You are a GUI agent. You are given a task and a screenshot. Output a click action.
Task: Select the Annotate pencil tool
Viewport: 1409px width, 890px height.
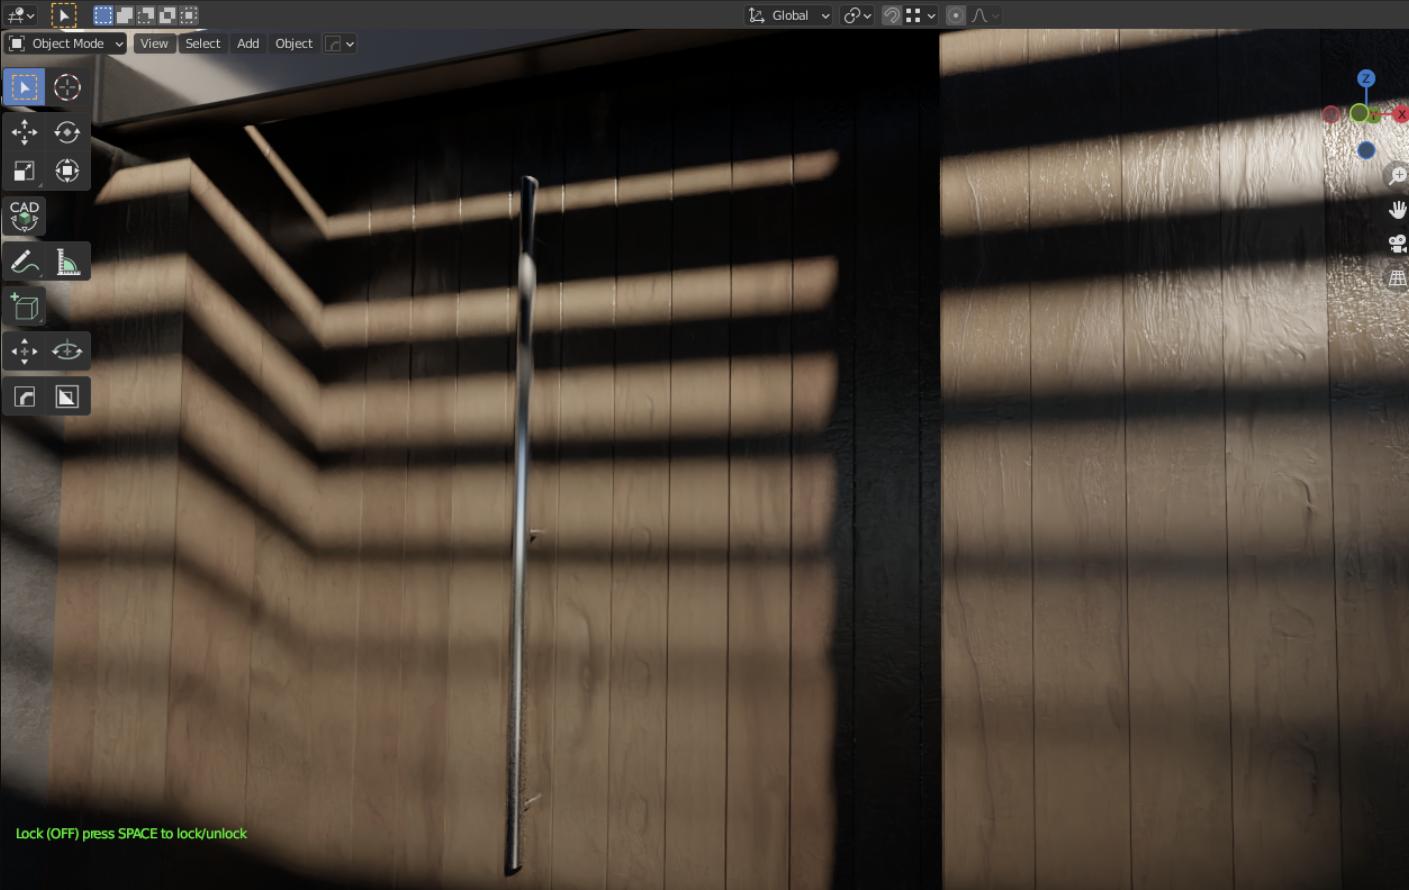click(24, 262)
